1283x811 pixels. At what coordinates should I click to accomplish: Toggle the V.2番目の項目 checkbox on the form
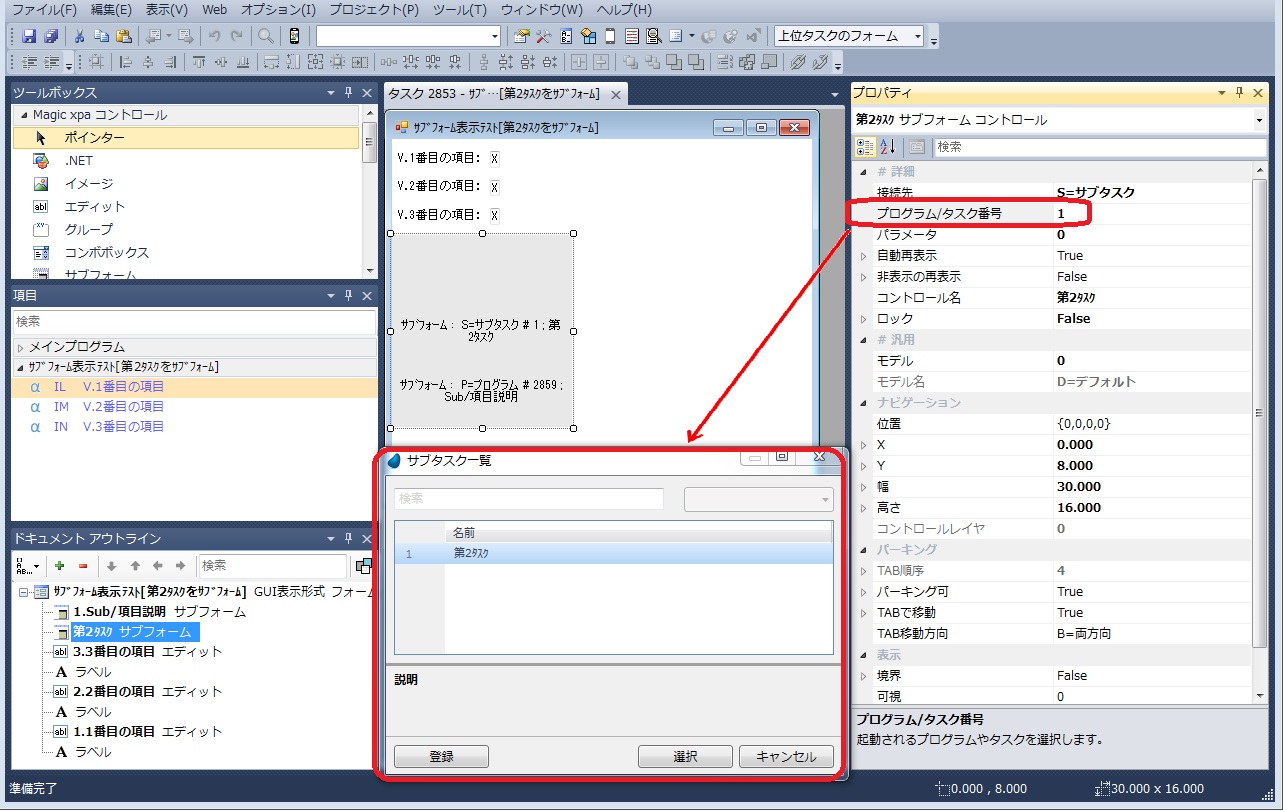(x=494, y=186)
